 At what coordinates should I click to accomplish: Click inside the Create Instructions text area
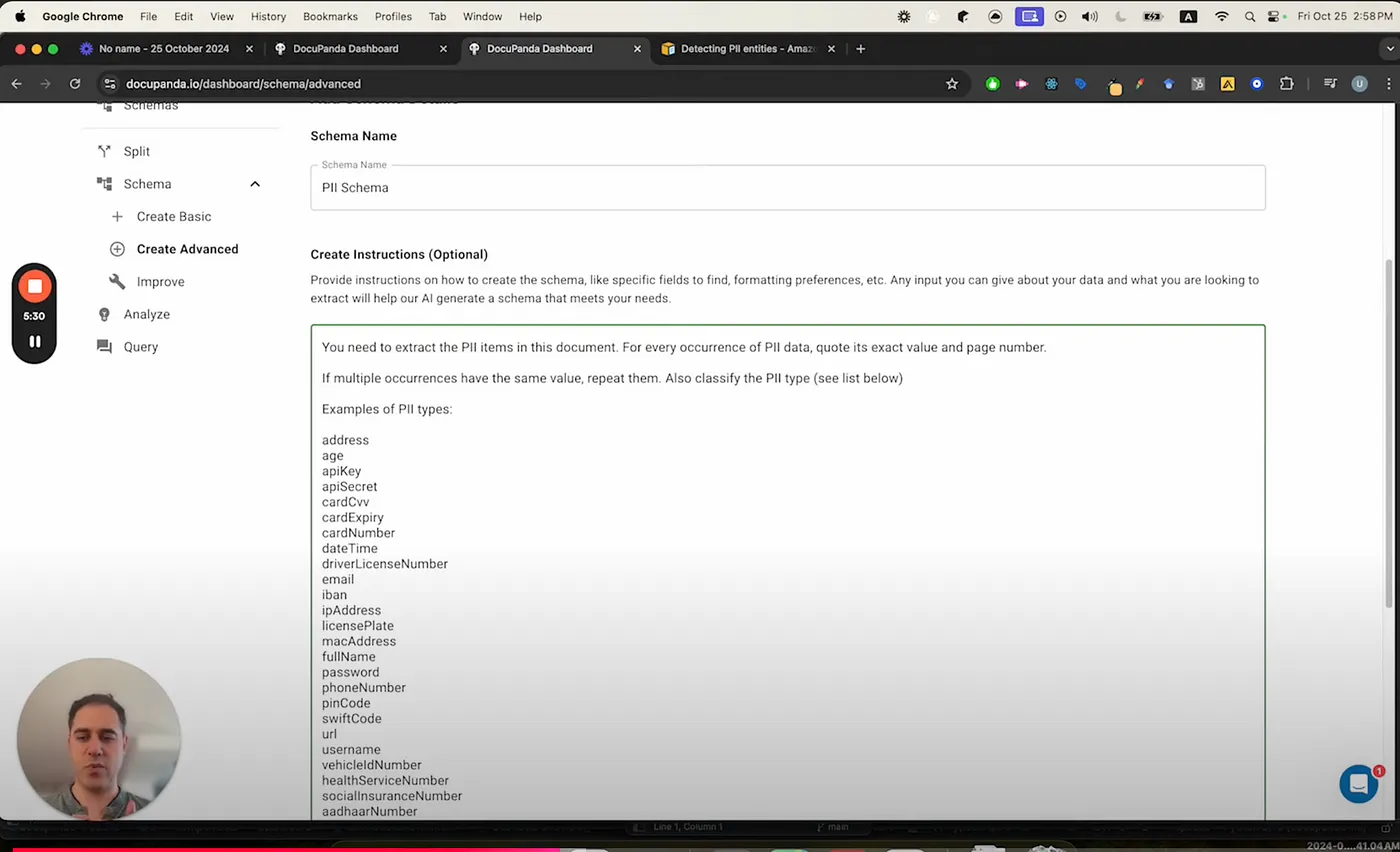(x=788, y=573)
